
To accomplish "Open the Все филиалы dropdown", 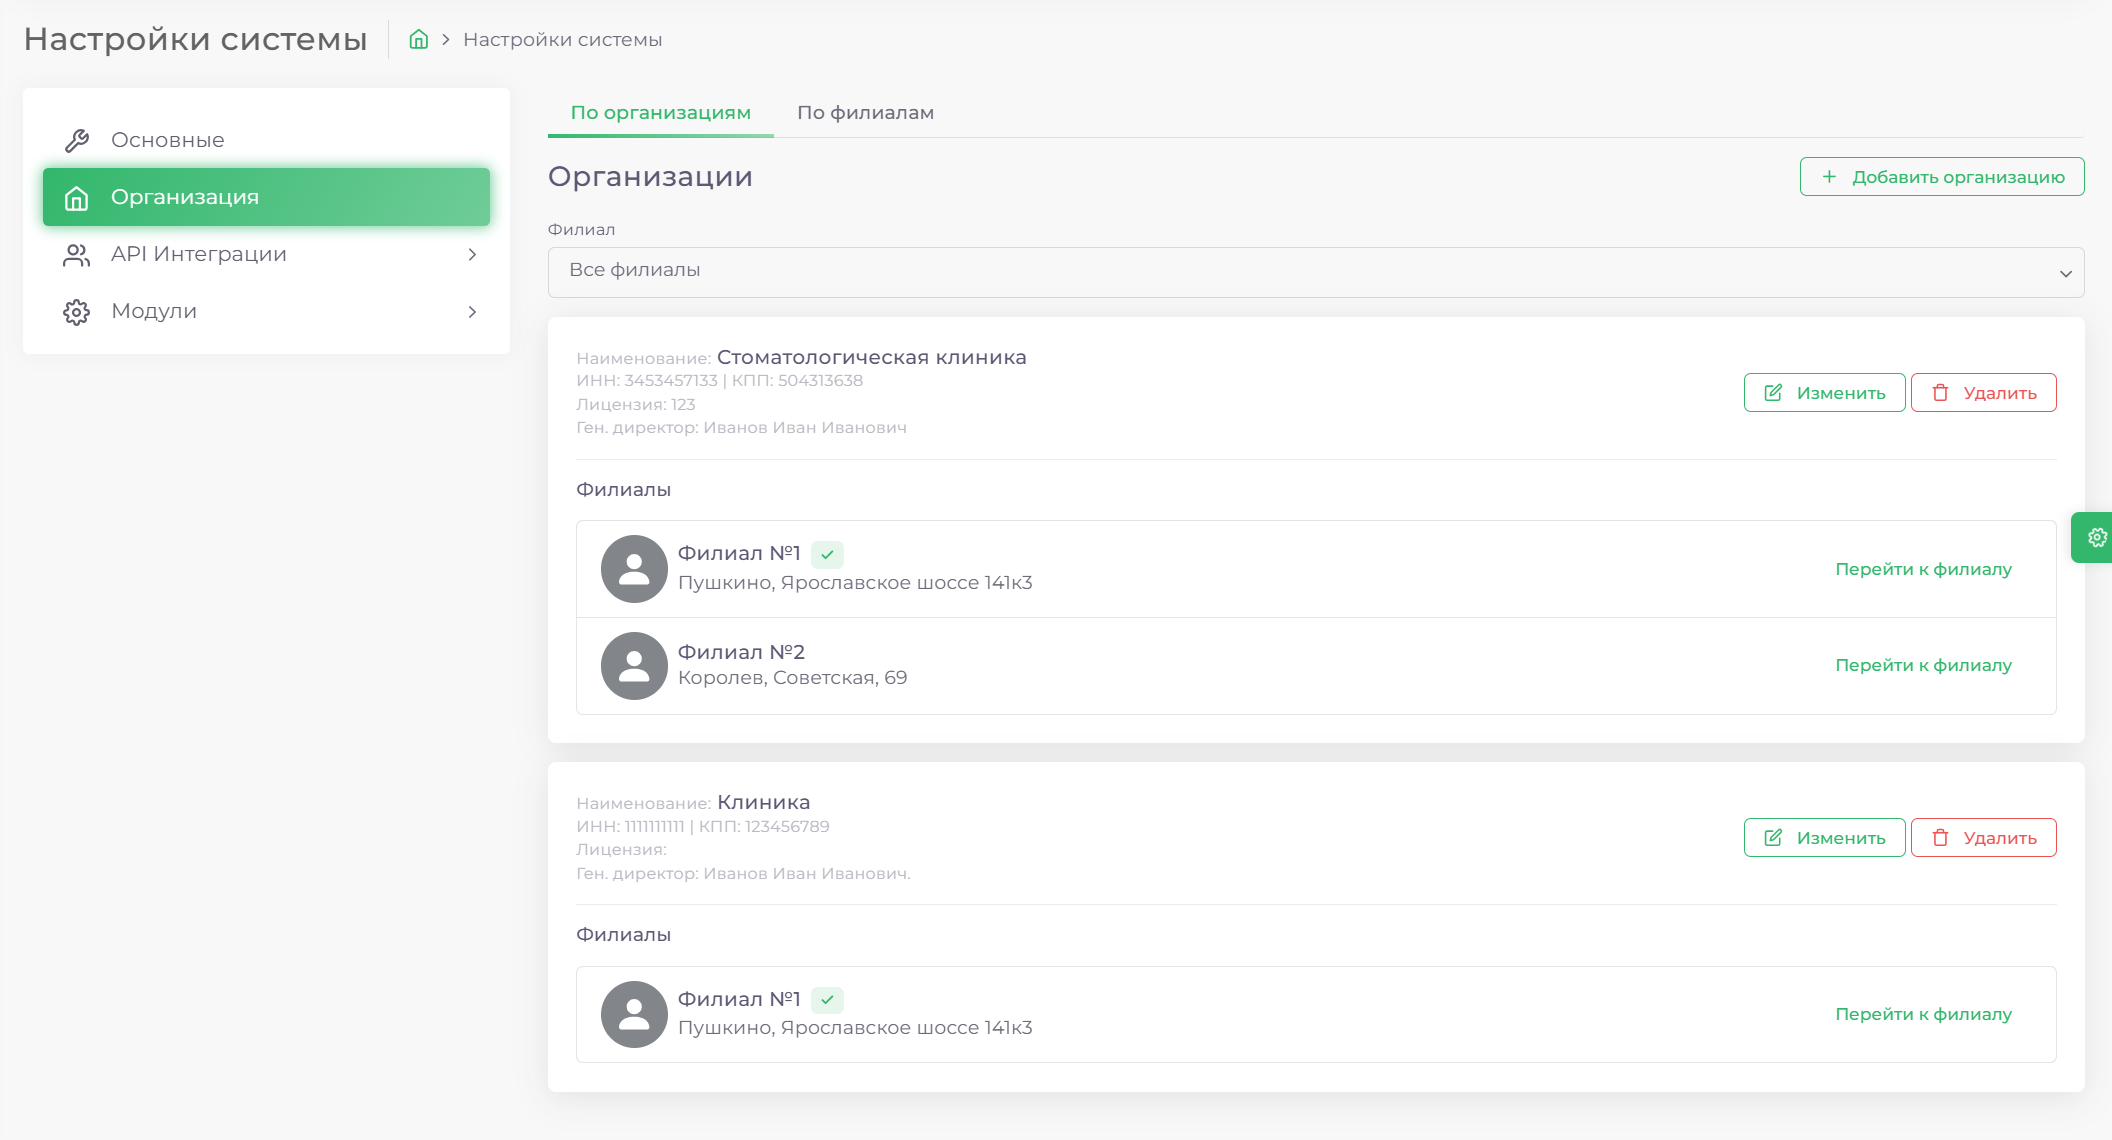I will click(1316, 272).
